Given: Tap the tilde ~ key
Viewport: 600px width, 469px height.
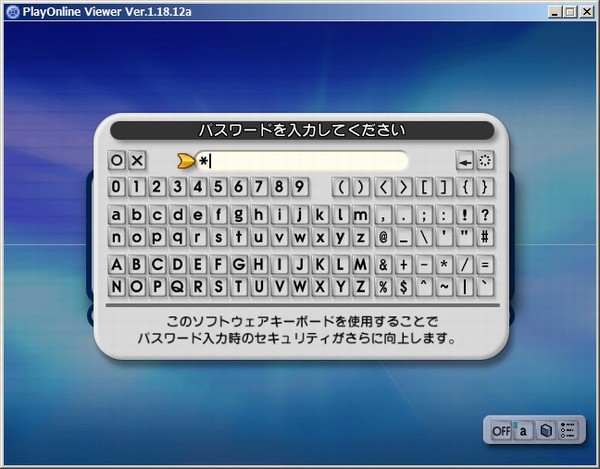Looking at the screenshot, I should (x=444, y=287).
